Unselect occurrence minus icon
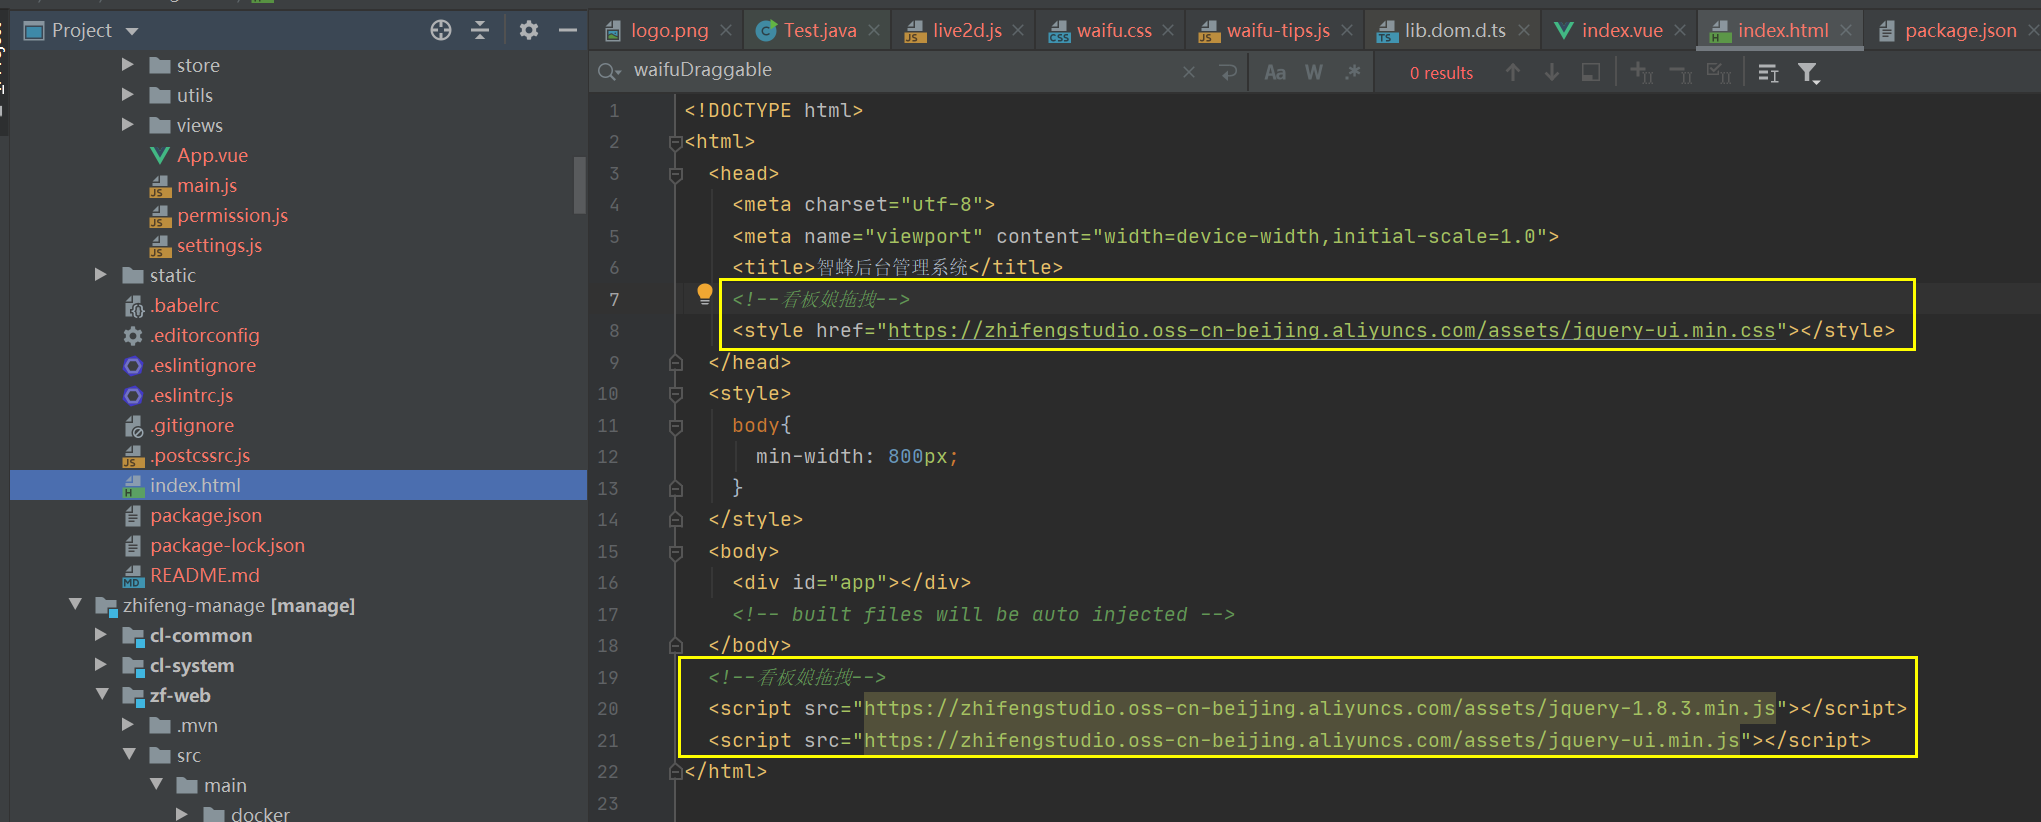2041x822 pixels. click(1680, 73)
